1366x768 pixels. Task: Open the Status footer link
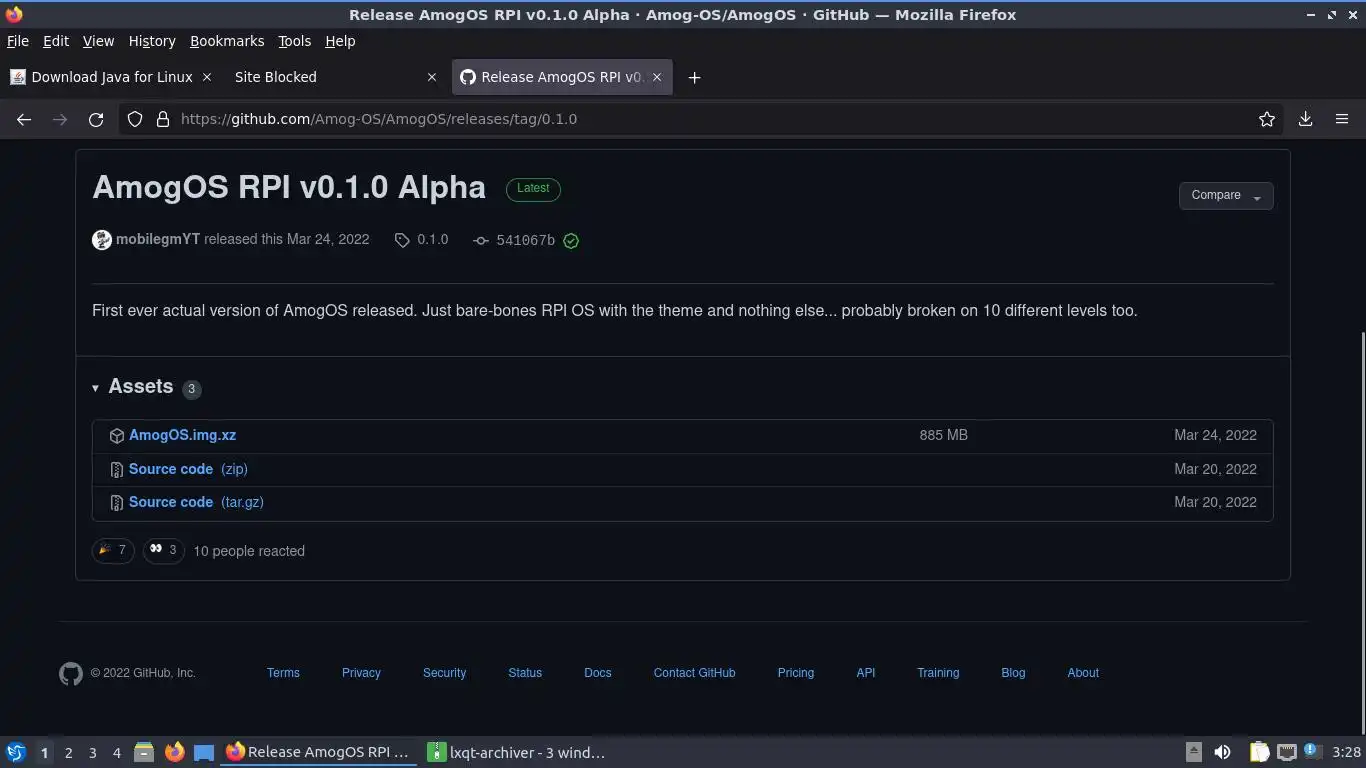point(525,673)
